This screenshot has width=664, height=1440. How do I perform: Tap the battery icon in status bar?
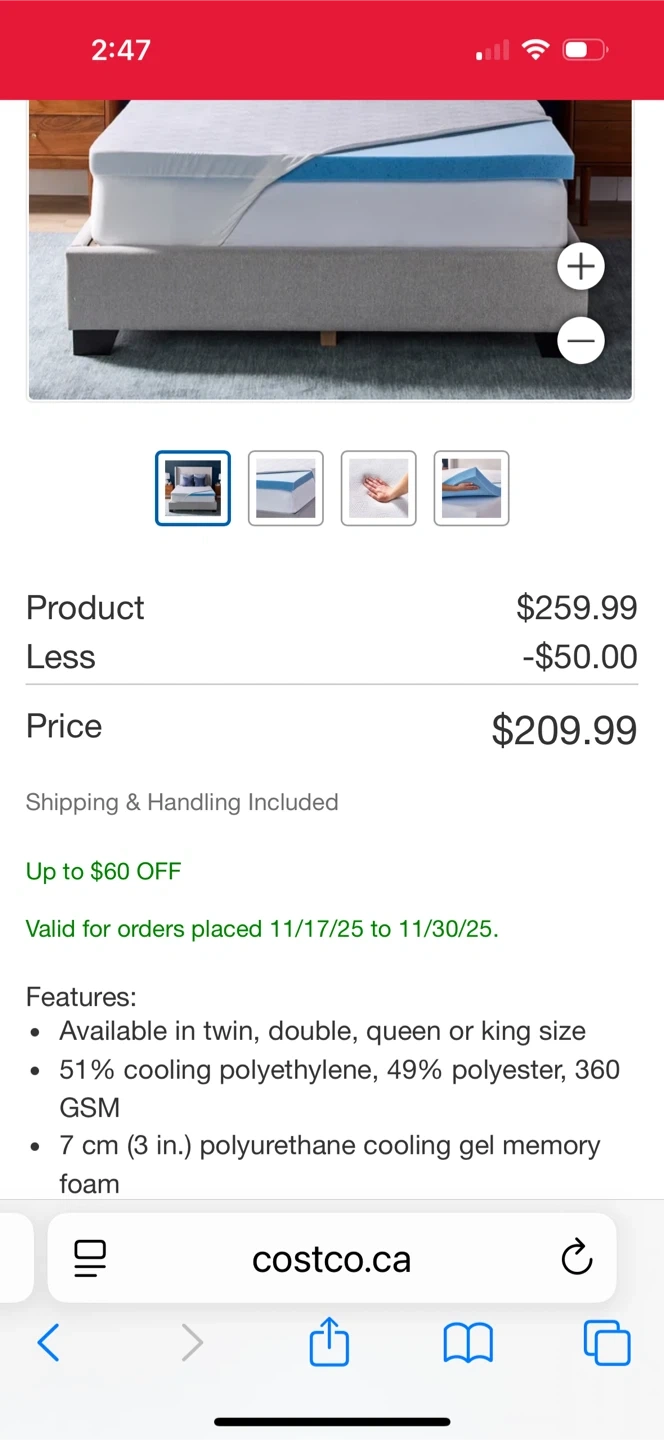[585, 50]
